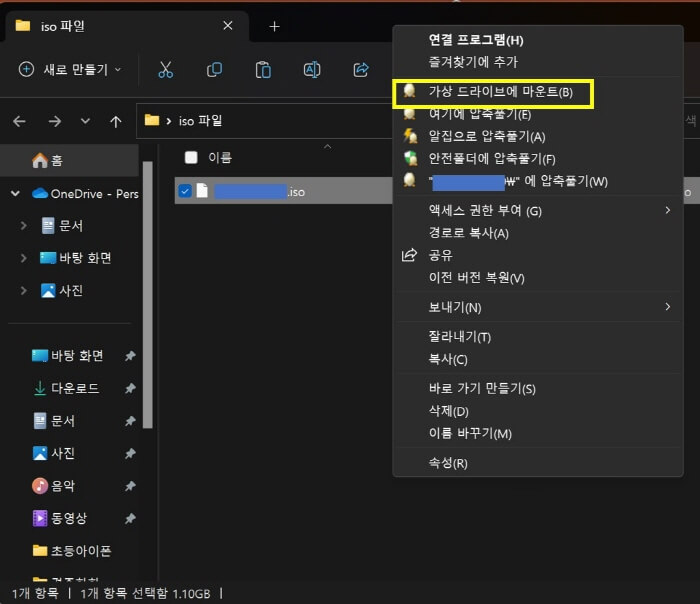The image size is (700, 604).
Task: Click the pin icon beside 음악
Action: click(130, 486)
